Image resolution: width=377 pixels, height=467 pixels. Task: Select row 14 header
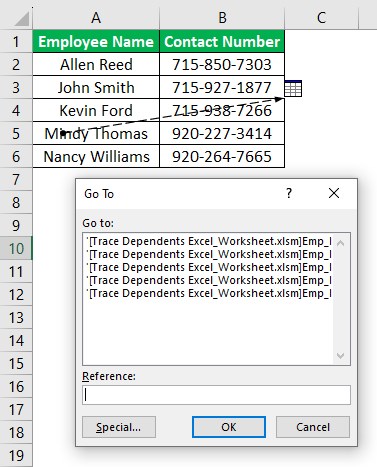[x=16, y=341]
